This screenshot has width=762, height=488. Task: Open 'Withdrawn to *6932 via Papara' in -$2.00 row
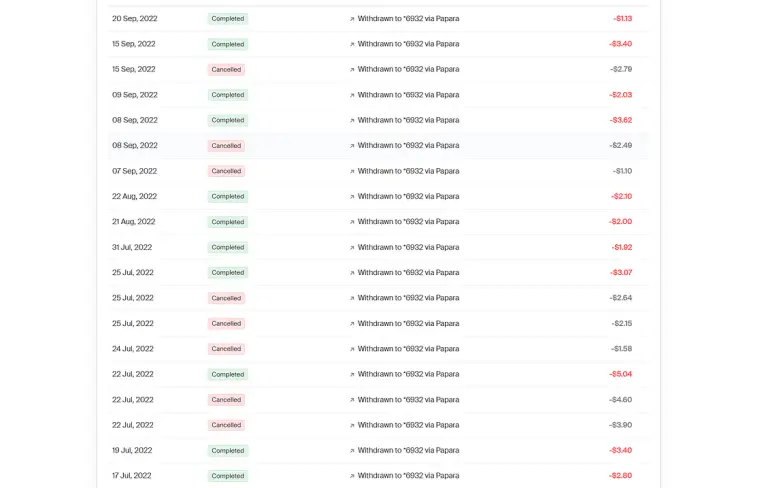[x=408, y=222]
